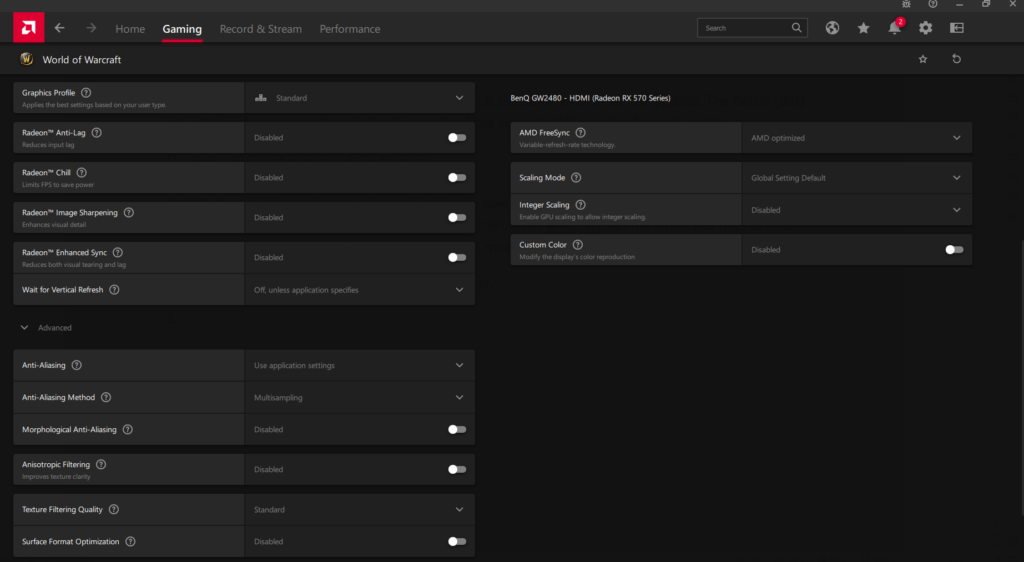Screen dimensions: 1024x562
Task: Show help for Integer Scaling
Action: click(x=581, y=204)
